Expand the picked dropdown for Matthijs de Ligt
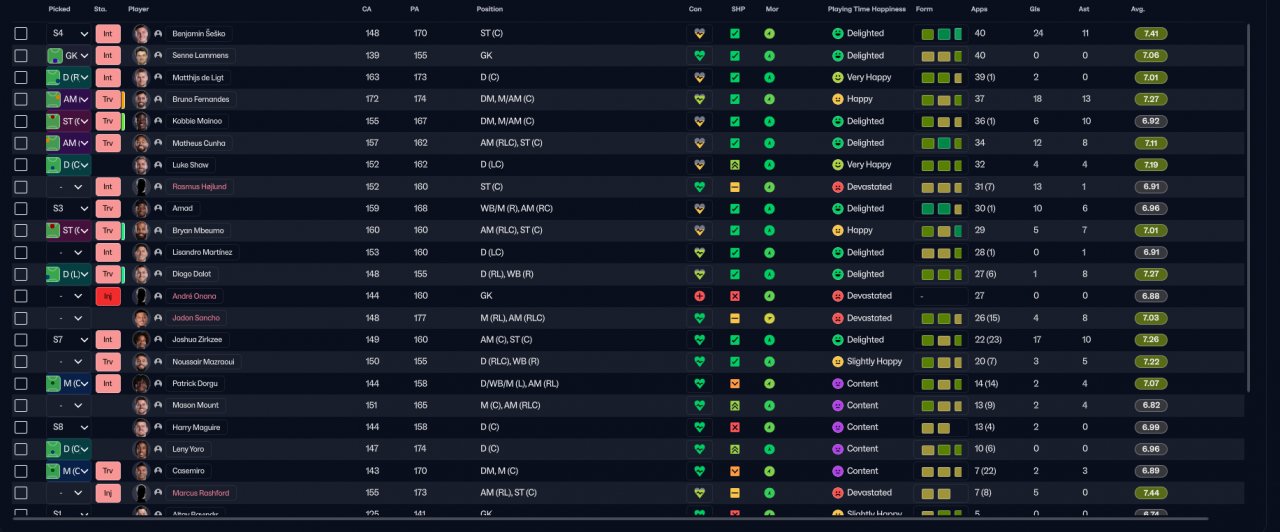Screen dimensions: 1280x532 pyautogui.click(x=68, y=77)
